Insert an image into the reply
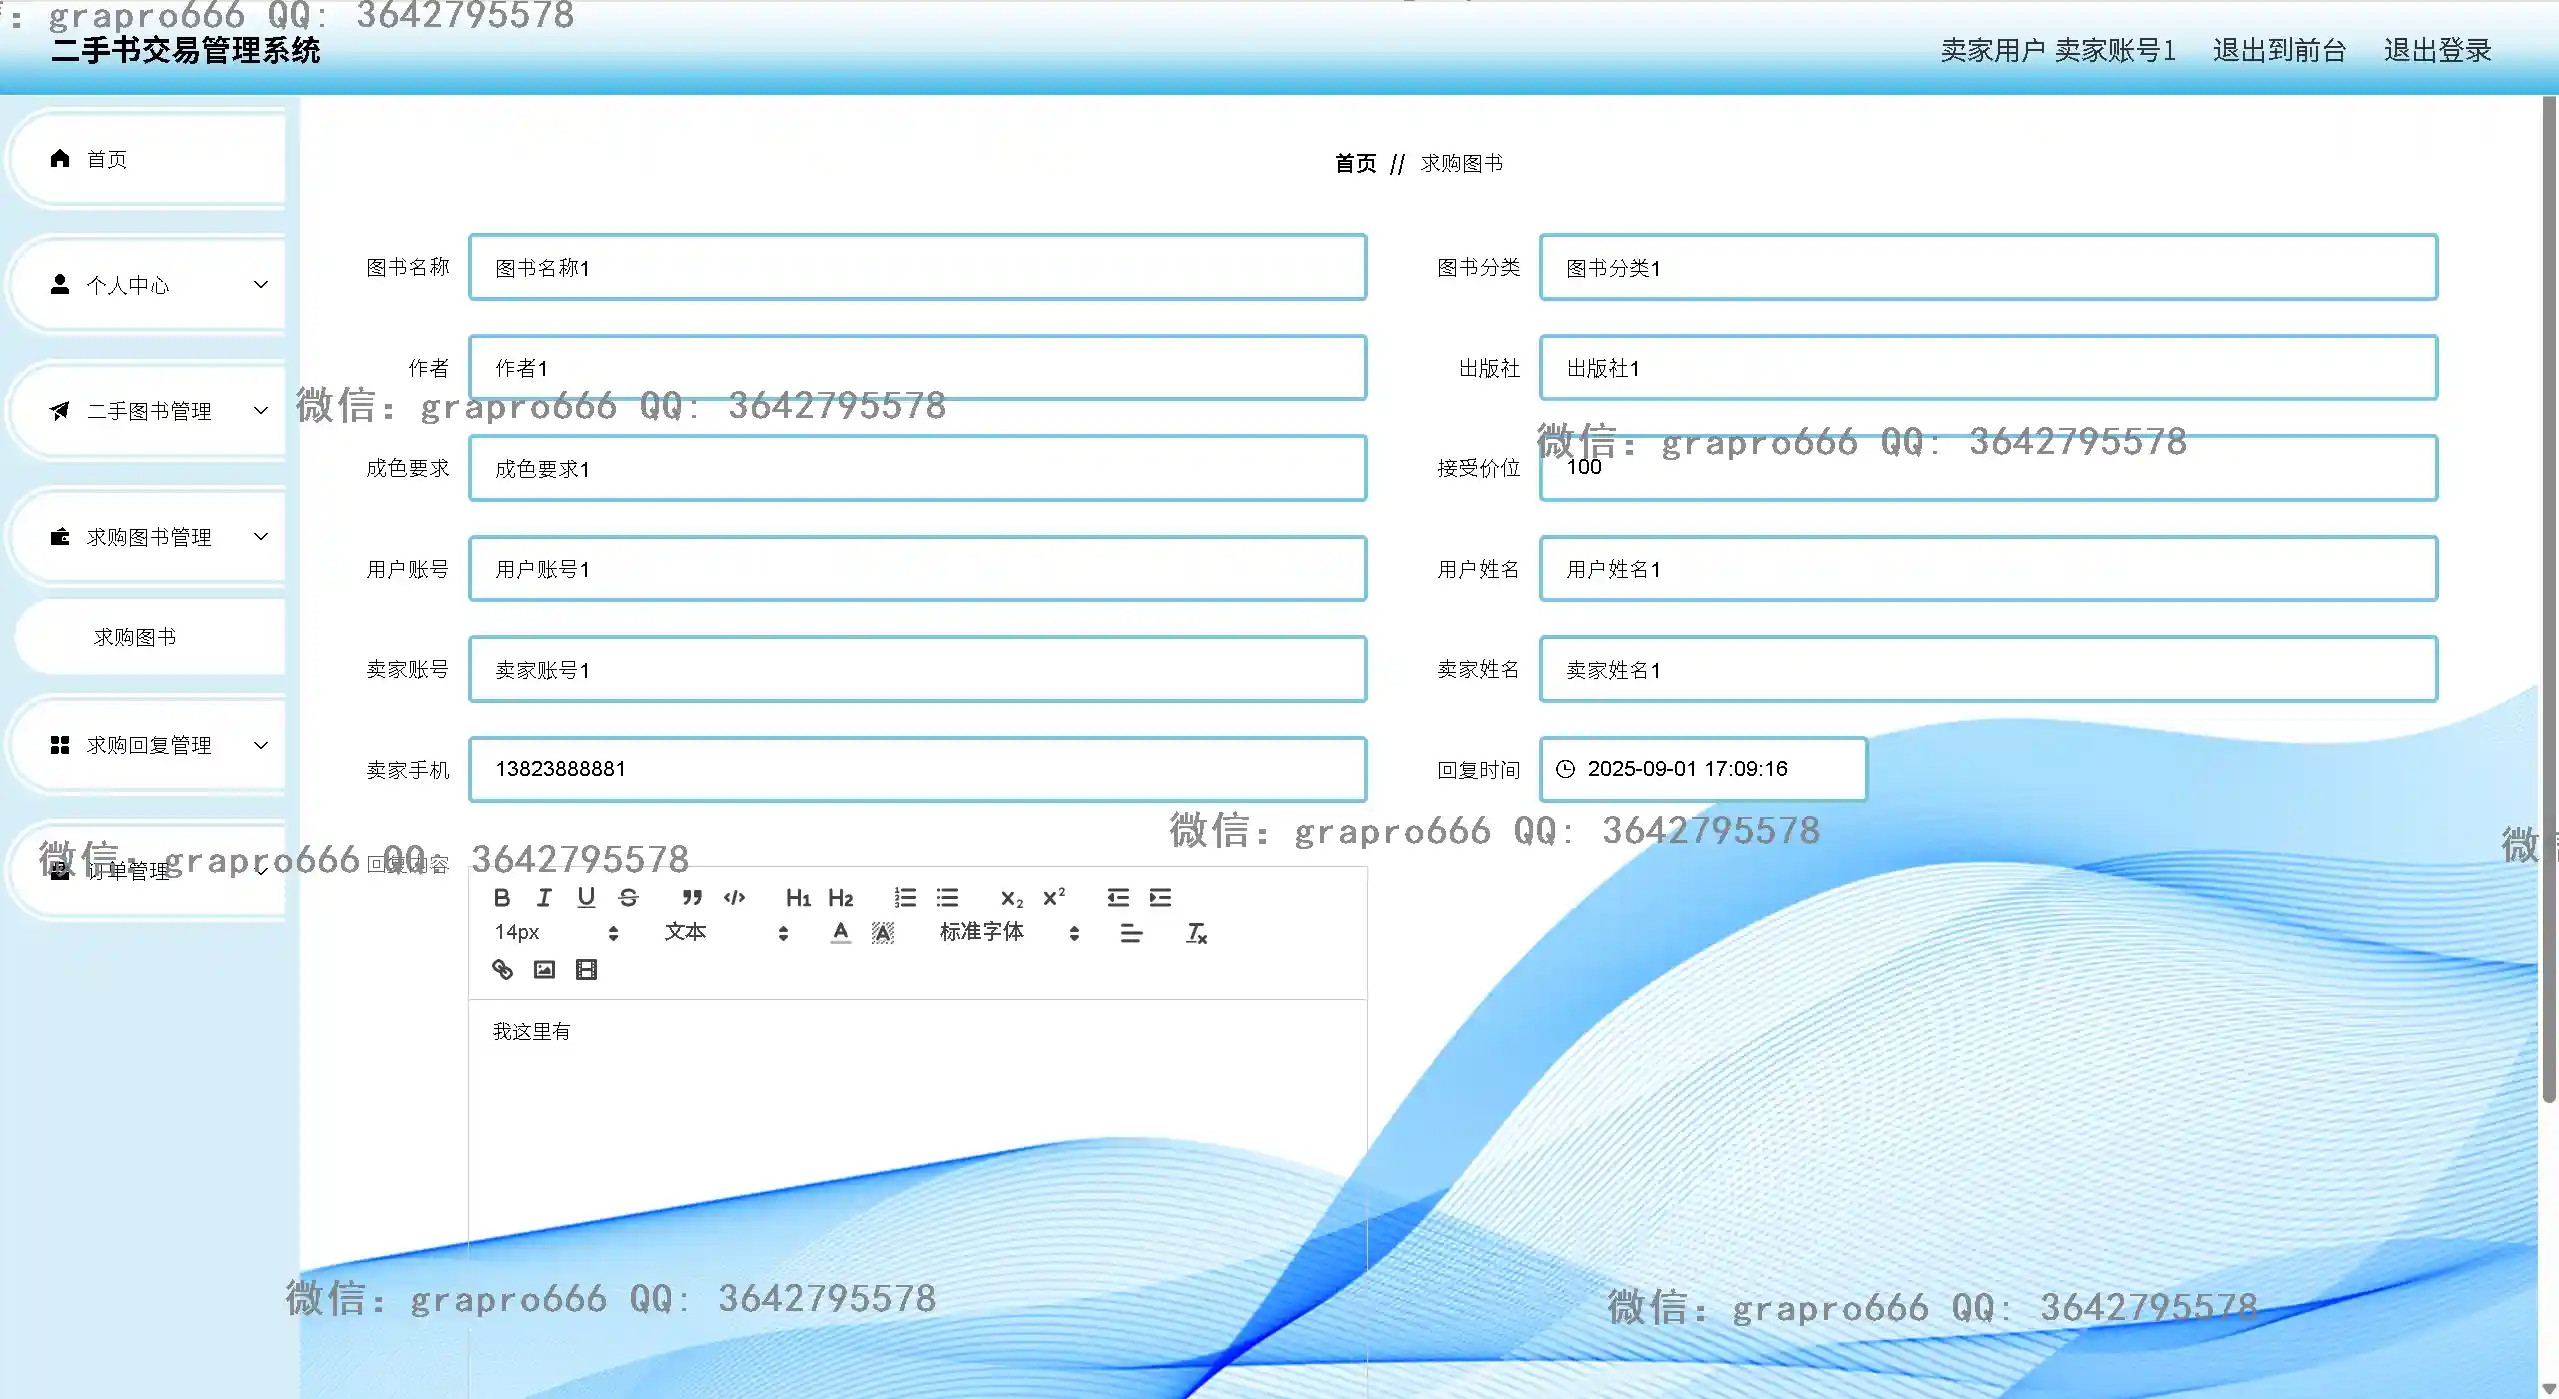Screen dimensions: 2559x1399 tap(544, 969)
